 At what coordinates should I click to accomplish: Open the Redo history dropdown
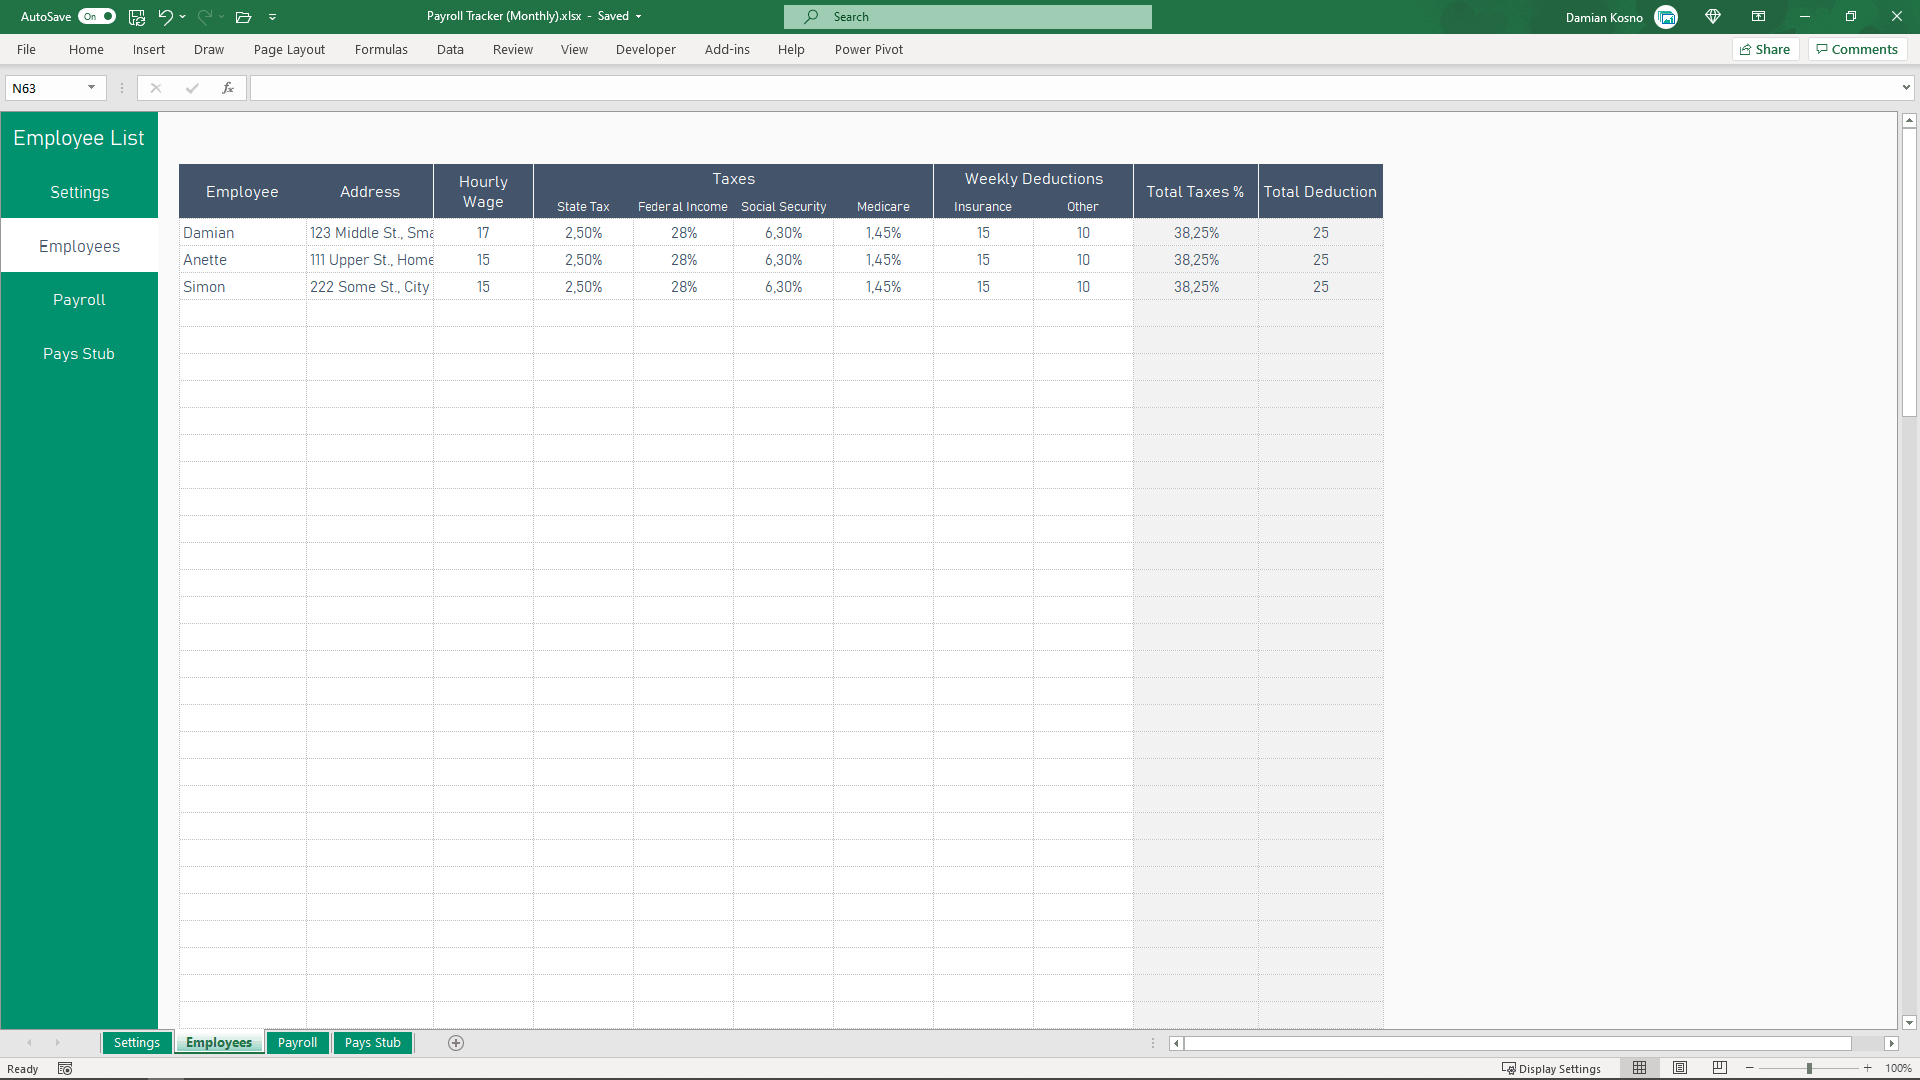point(222,17)
